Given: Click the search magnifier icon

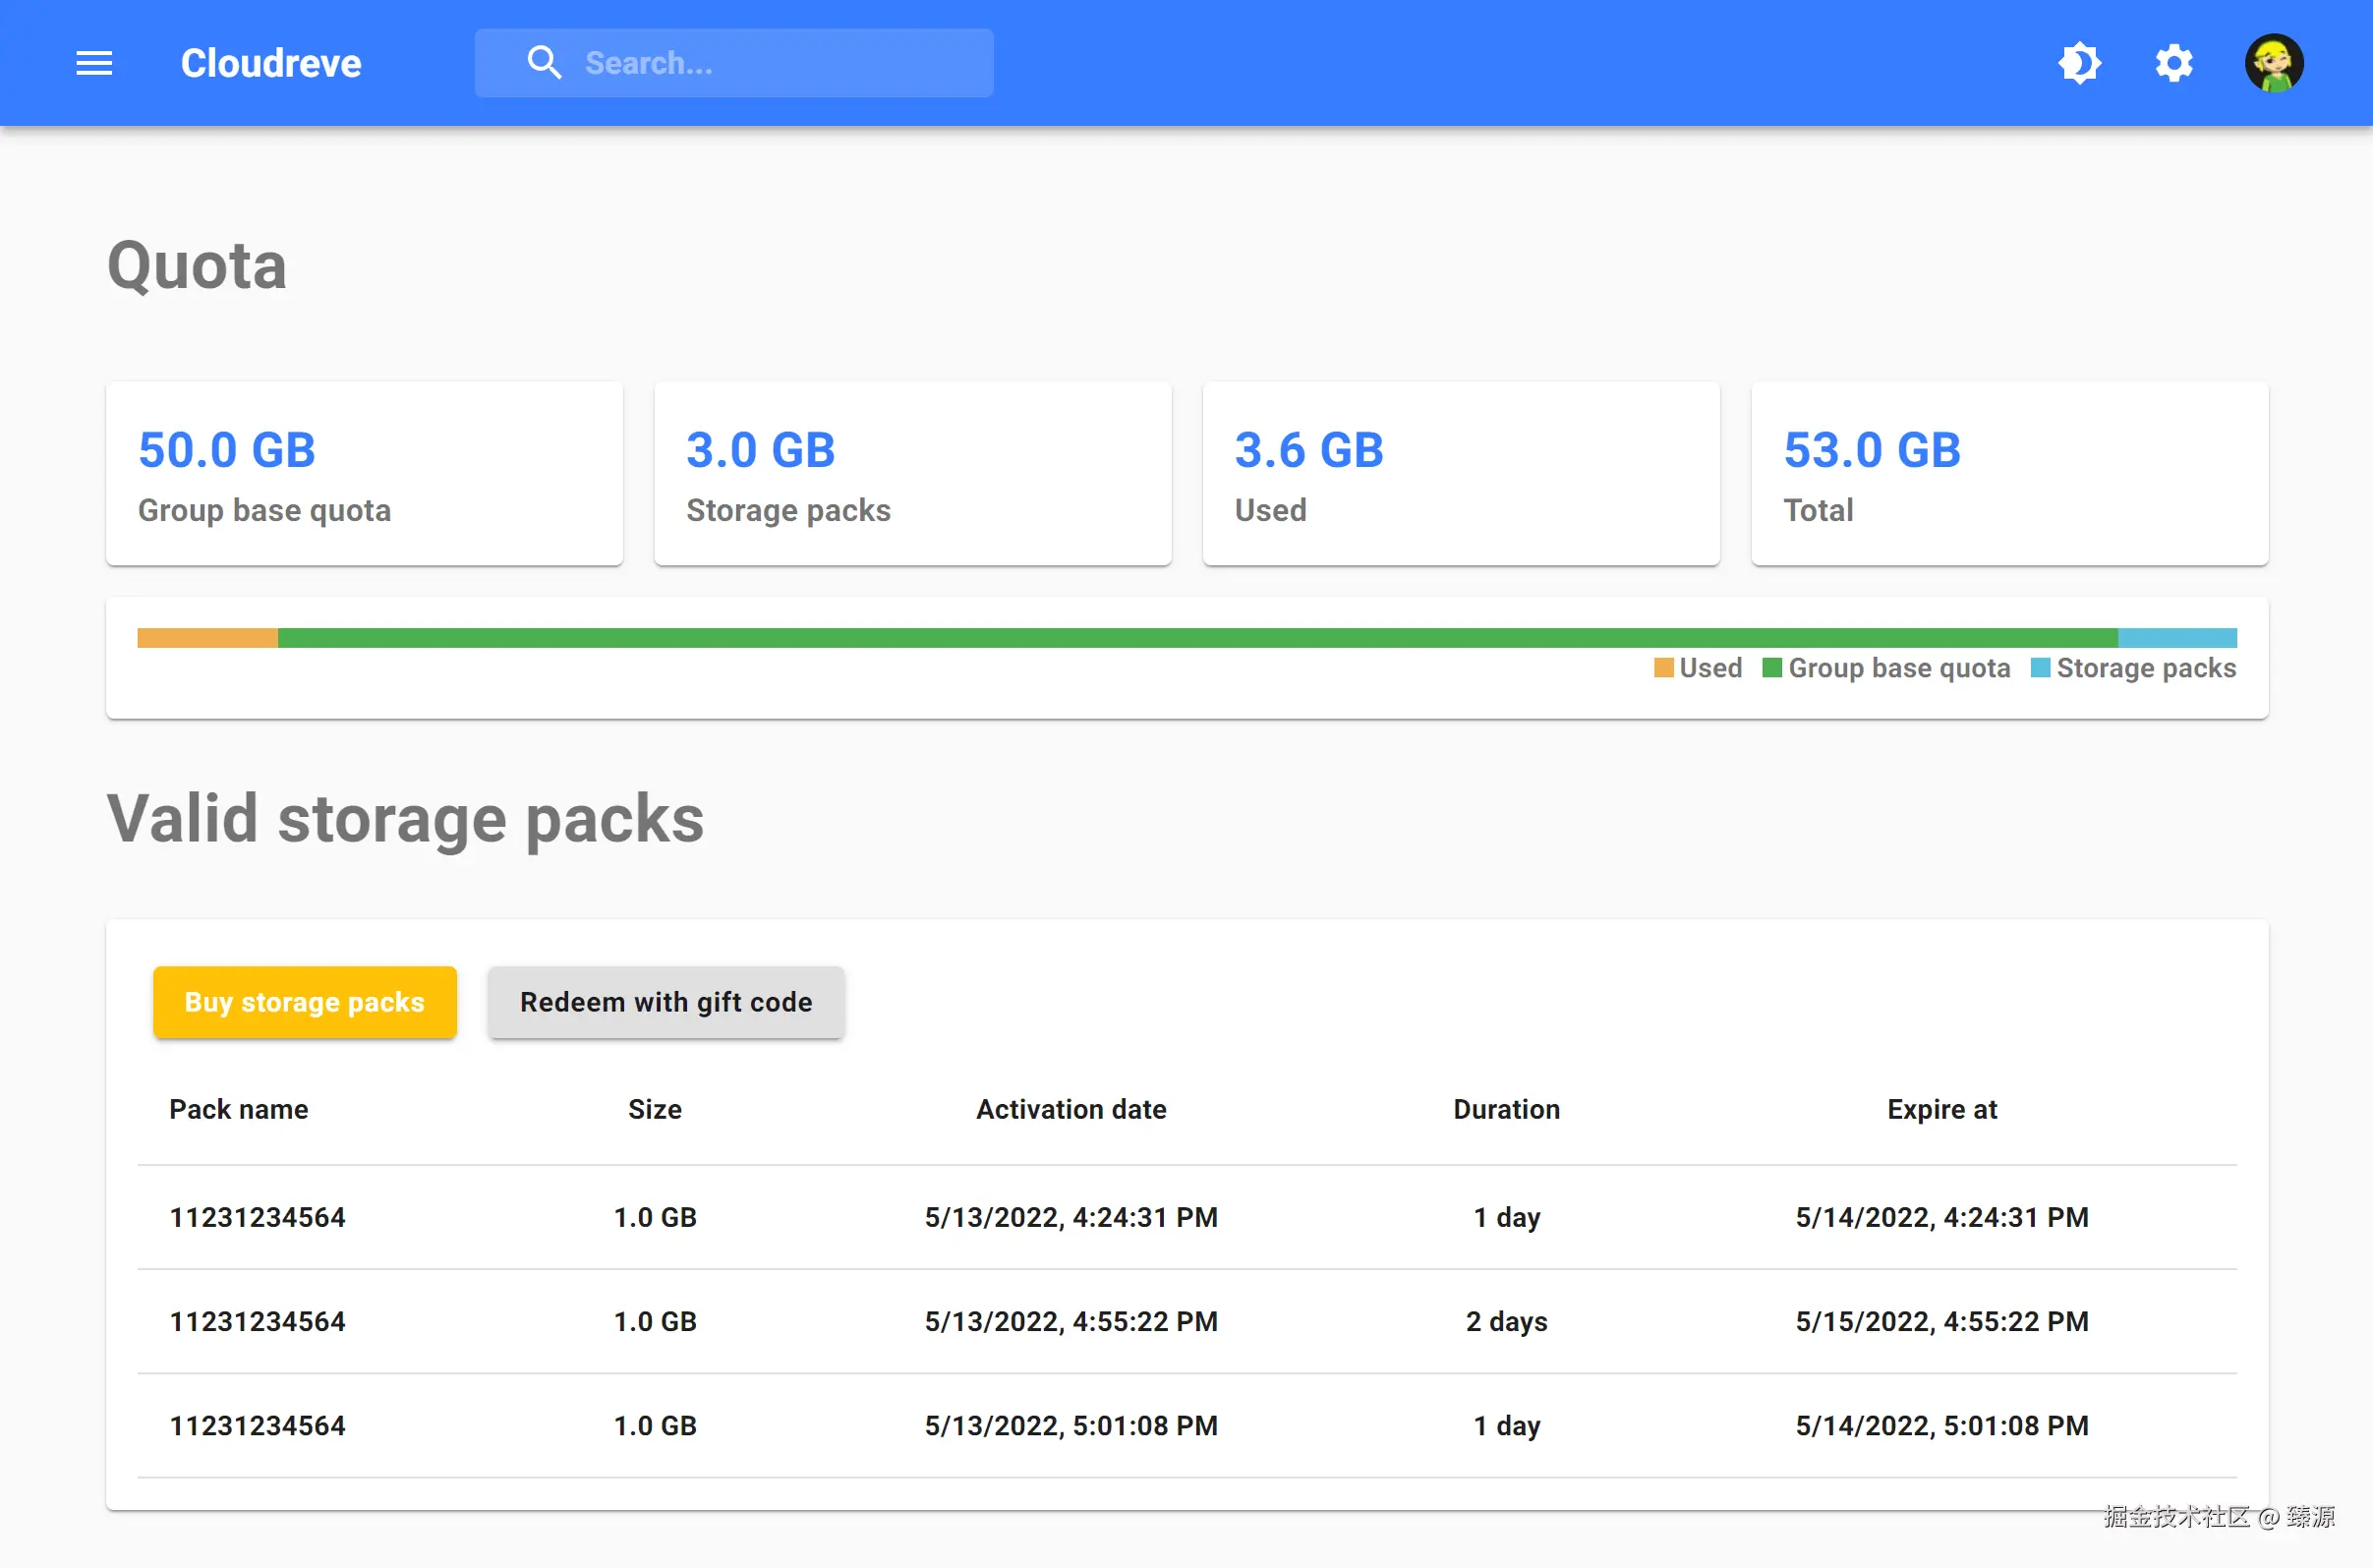Looking at the screenshot, I should coord(544,63).
